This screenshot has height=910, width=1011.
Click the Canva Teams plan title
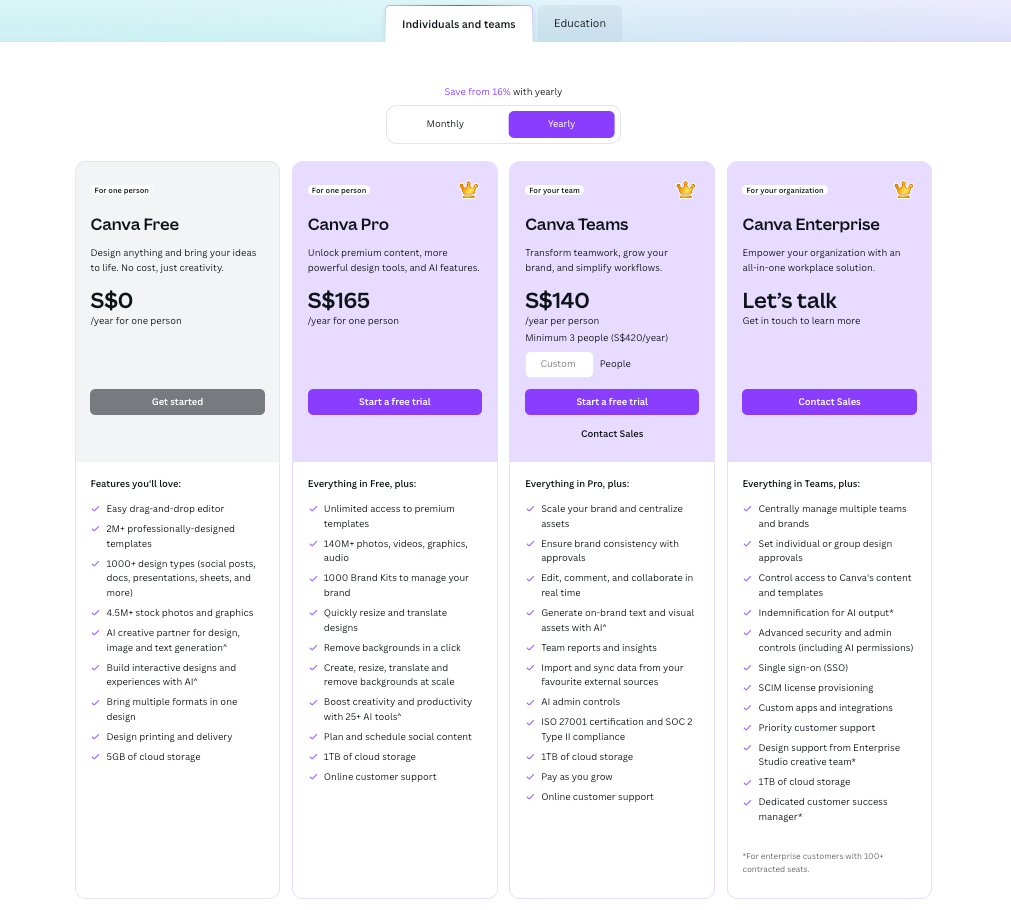click(576, 224)
